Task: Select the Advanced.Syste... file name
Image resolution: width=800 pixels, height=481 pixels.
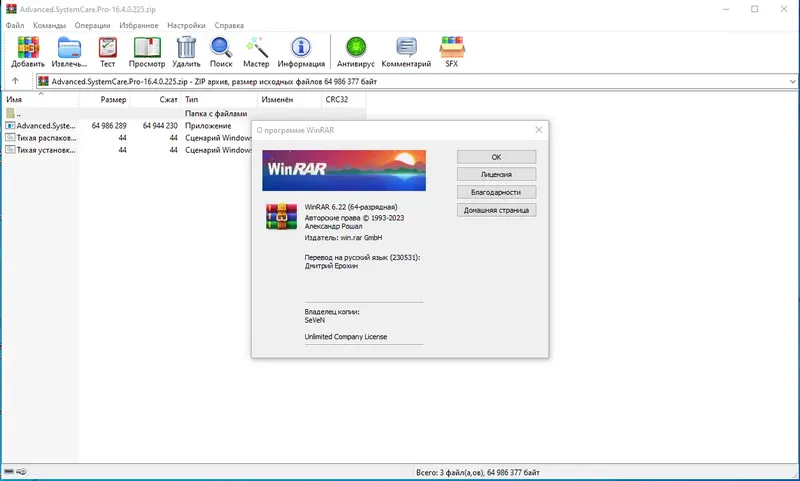Action: pos(46,125)
